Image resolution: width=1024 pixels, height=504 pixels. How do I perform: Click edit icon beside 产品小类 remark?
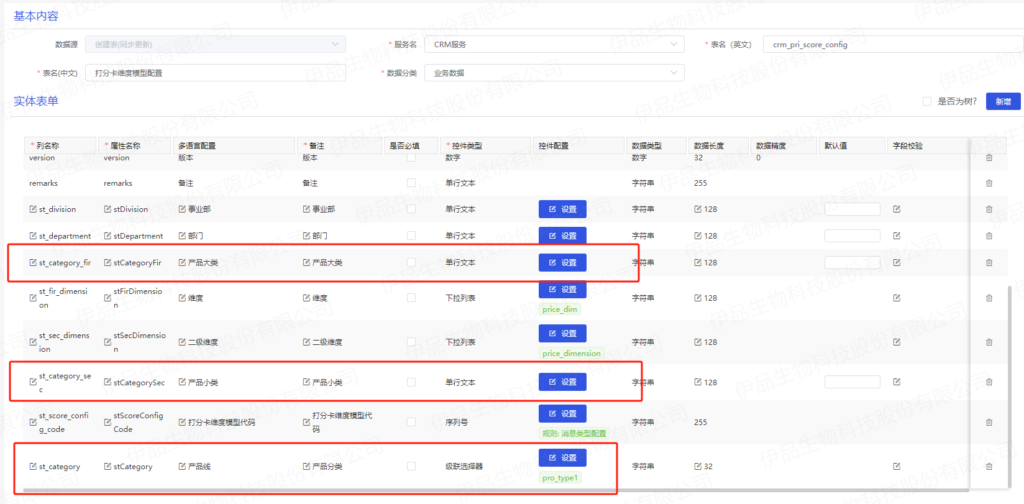tap(306, 382)
